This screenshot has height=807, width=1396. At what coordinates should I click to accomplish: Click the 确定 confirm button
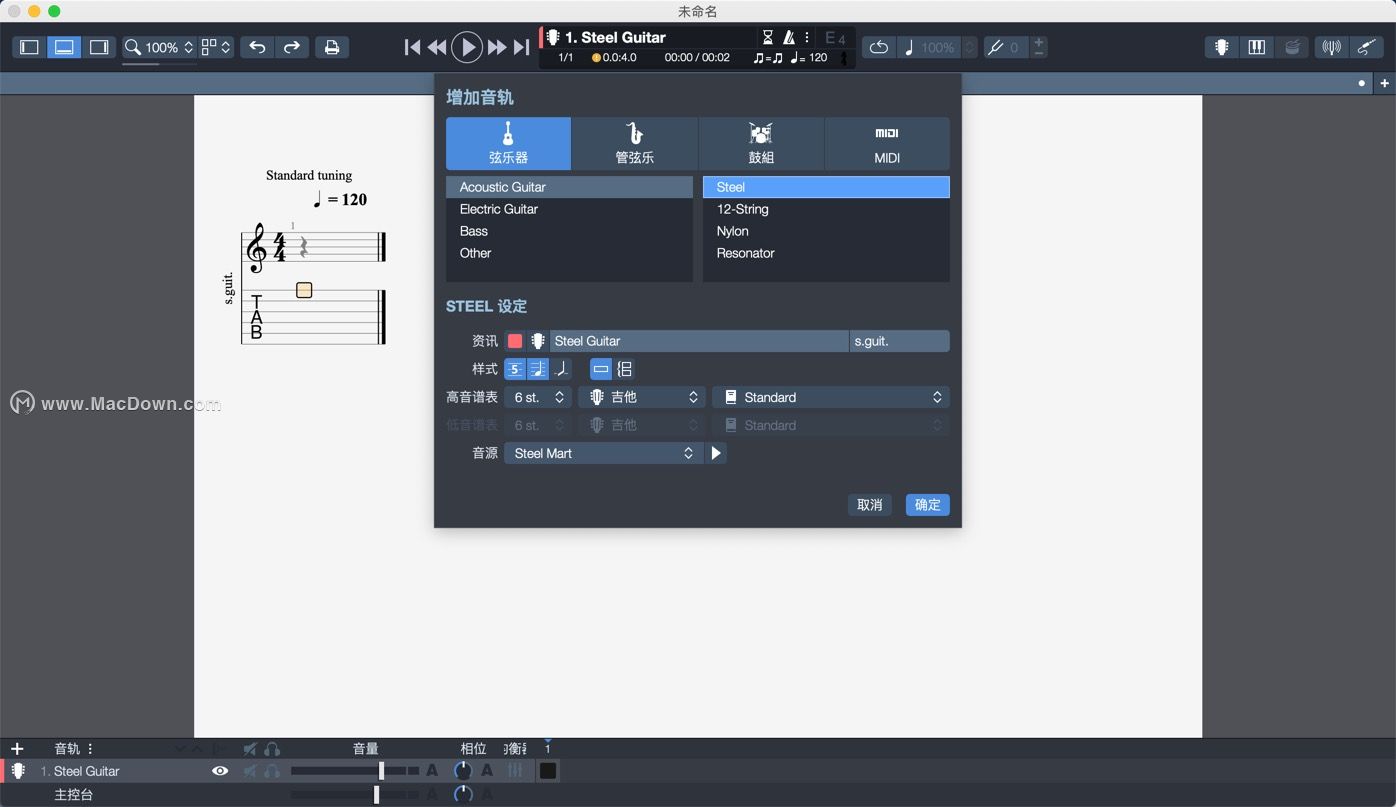927,505
